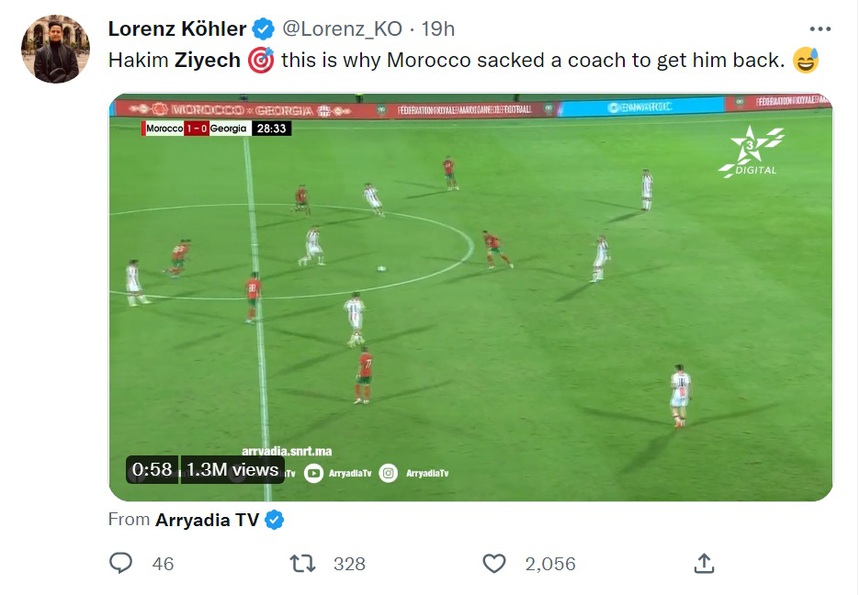The image size is (860, 595).
Task: Click the 0:58 video duration badge
Action: (152, 469)
